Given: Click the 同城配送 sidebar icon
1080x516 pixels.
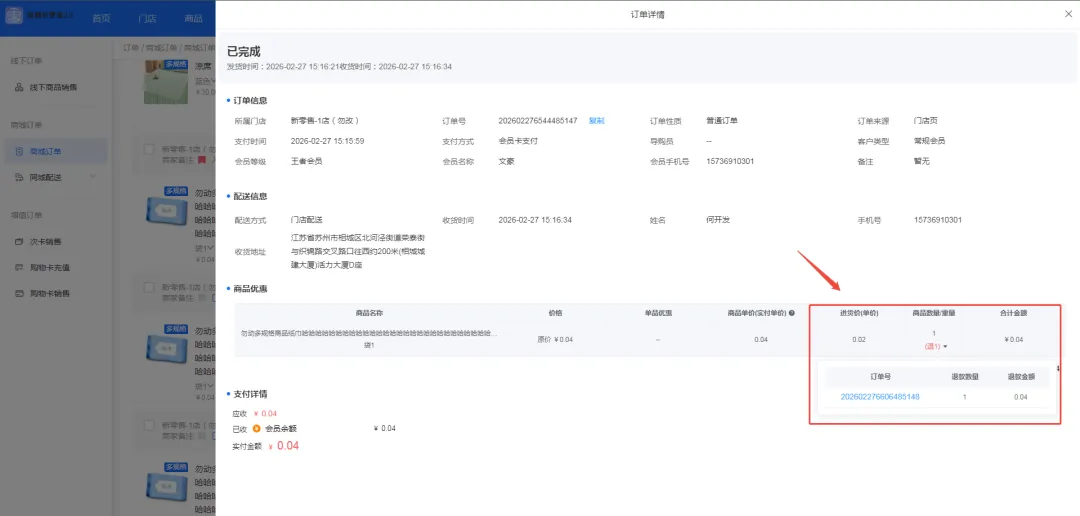Looking at the screenshot, I should point(19,177).
